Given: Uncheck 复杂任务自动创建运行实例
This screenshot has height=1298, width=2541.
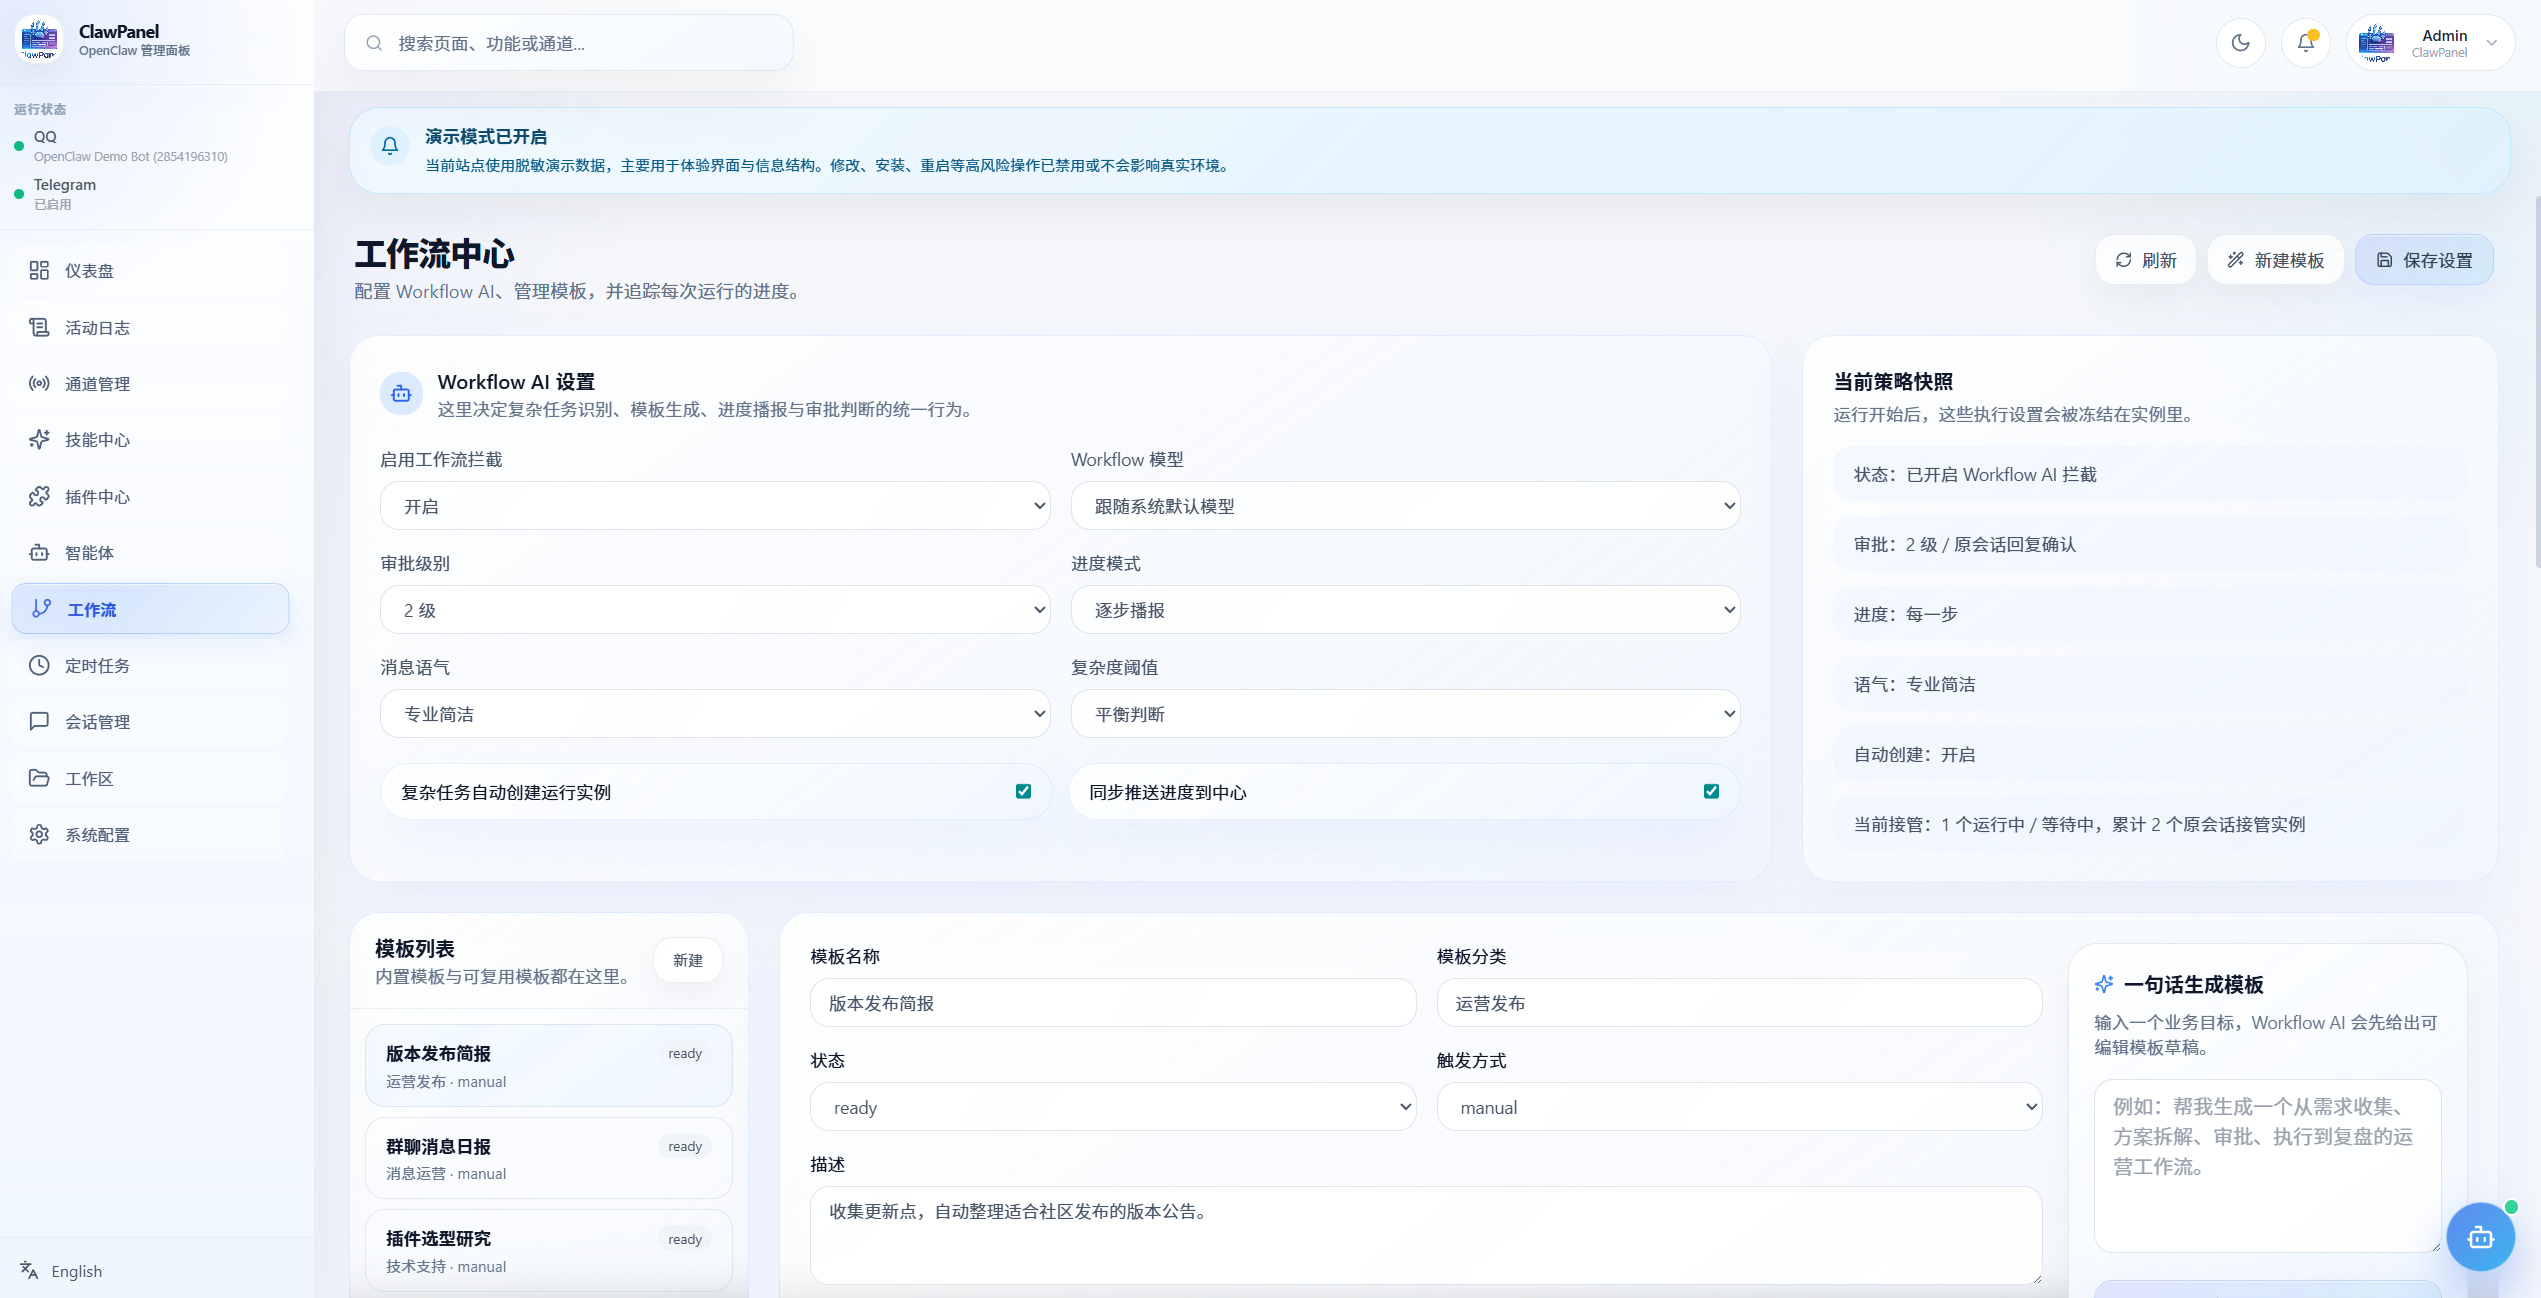Looking at the screenshot, I should pos(1022,791).
